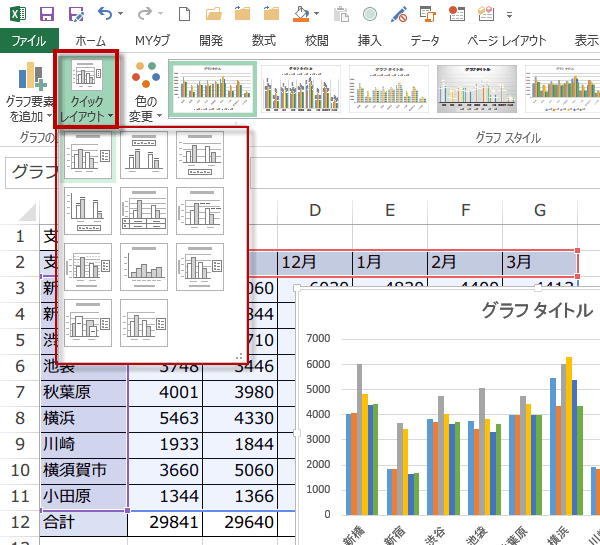Screen dimensions: 600x545
Task: Choose quick layout 11 in last row
Action: pos(144,323)
